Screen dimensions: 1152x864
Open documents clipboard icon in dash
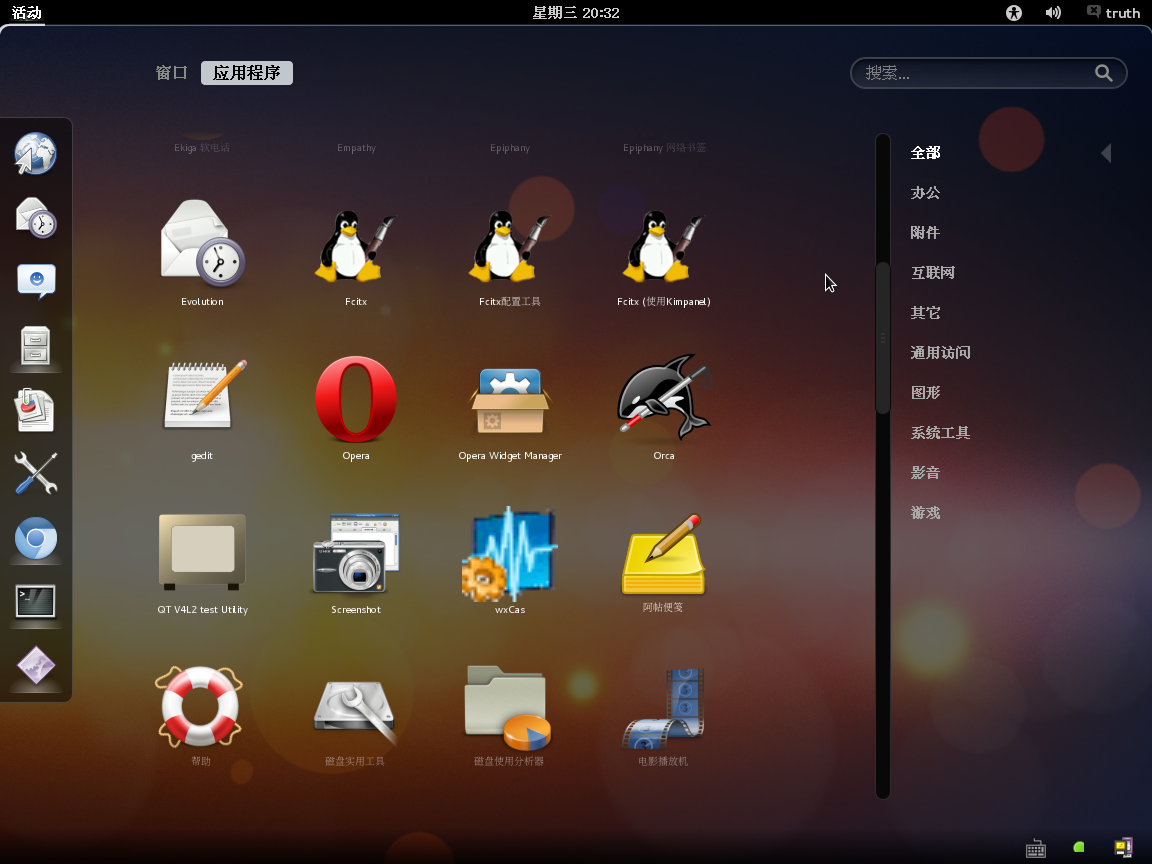(x=35, y=410)
